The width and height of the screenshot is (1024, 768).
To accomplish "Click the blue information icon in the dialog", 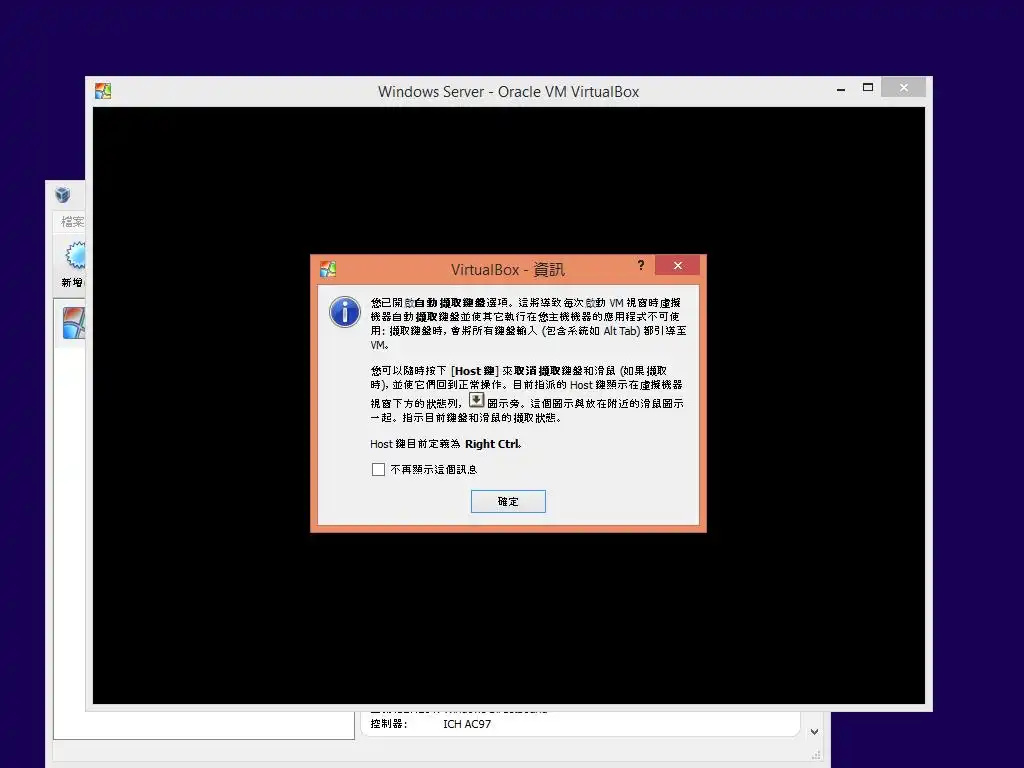I will point(345,312).
